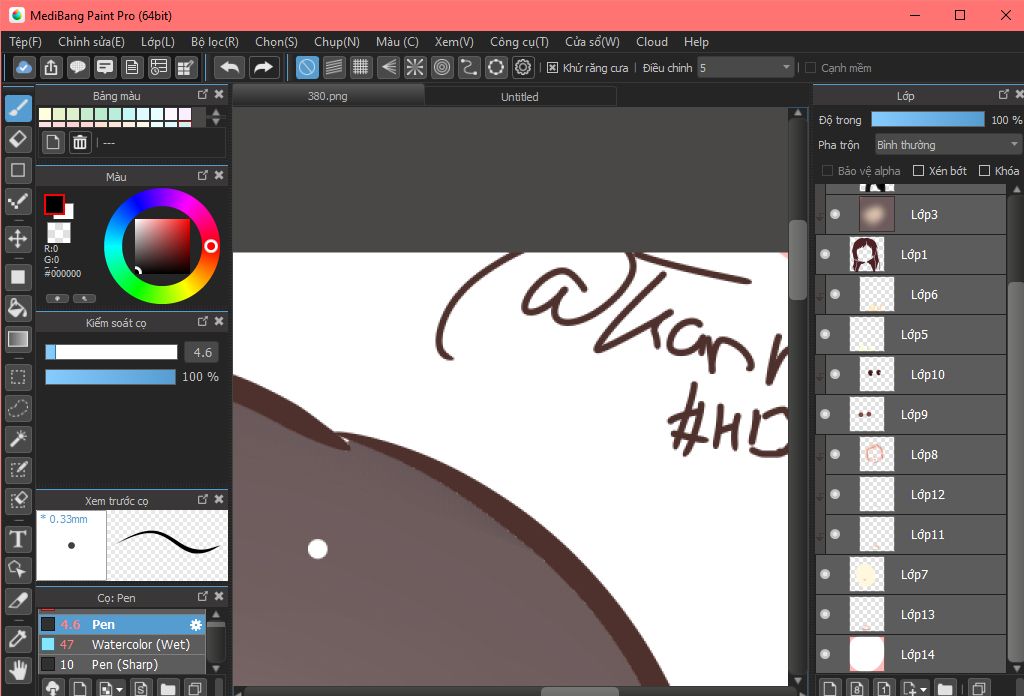Click the export upload icon

51,67
